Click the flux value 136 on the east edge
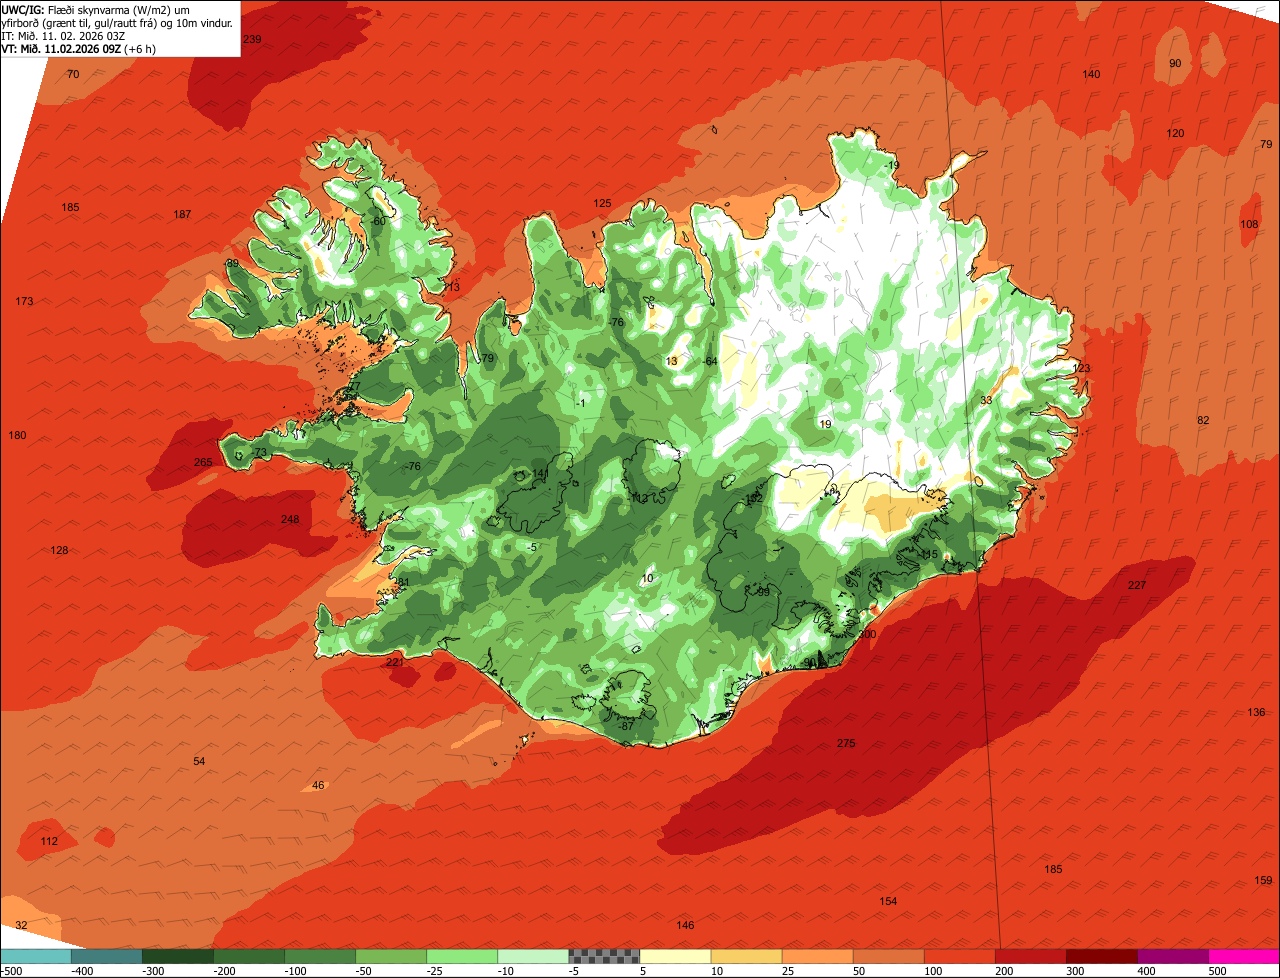The height and width of the screenshot is (978, 1280). [x=1256, y=712]
